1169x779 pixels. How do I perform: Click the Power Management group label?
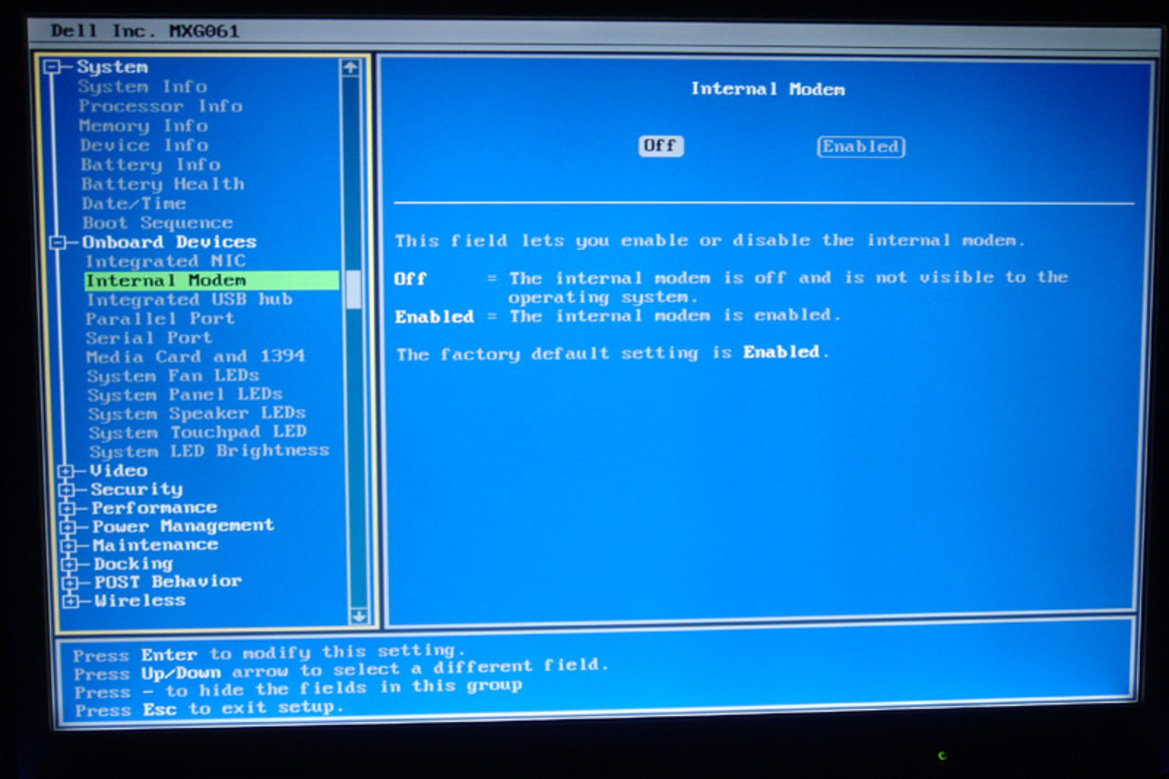point(183,526)
